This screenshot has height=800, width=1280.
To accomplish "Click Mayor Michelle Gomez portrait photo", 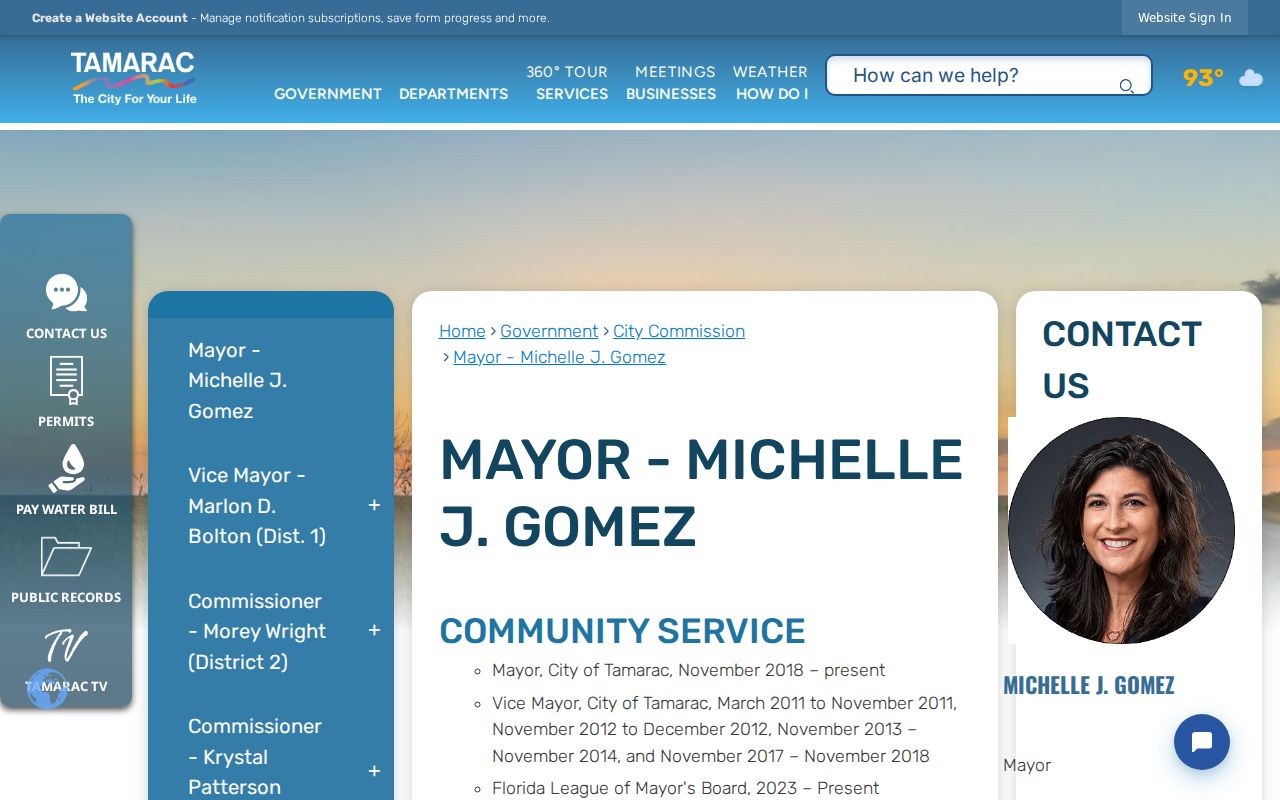I will click(x=1121, y=530).
